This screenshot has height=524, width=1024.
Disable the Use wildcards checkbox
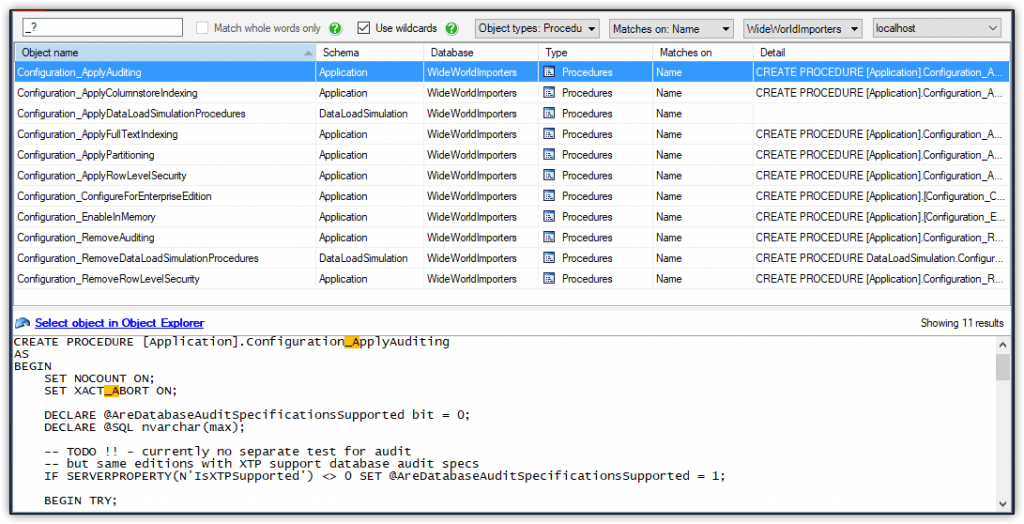click(x=364, y=29)
